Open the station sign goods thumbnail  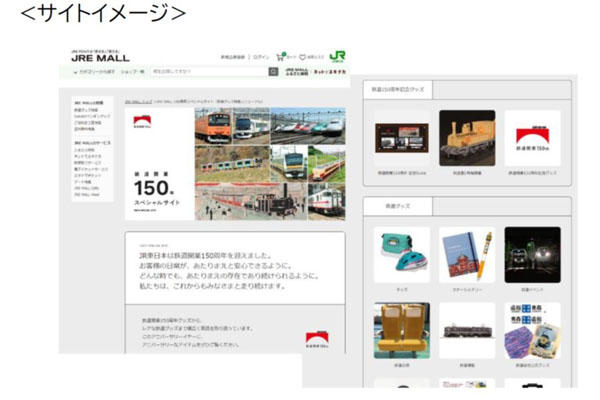coord(533,331)
